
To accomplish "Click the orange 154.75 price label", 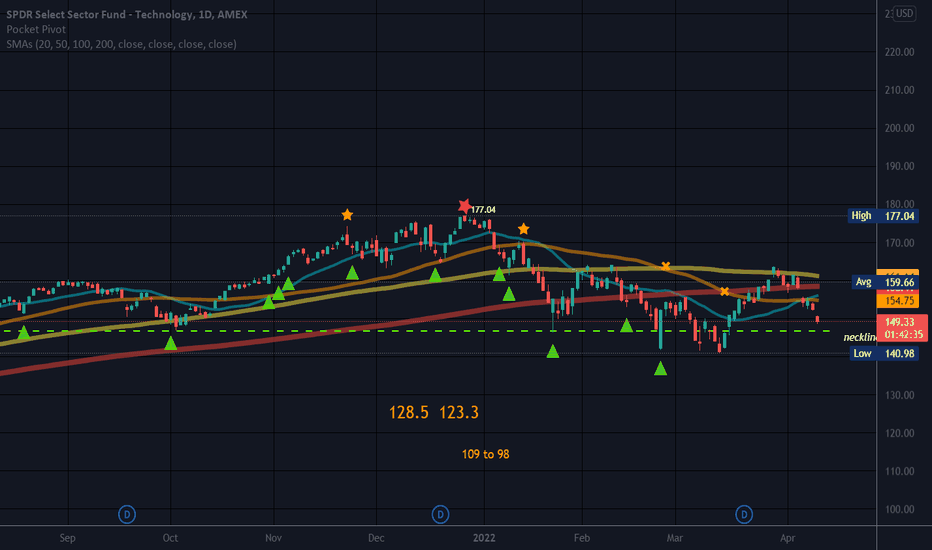I will [x=898, y=301].
